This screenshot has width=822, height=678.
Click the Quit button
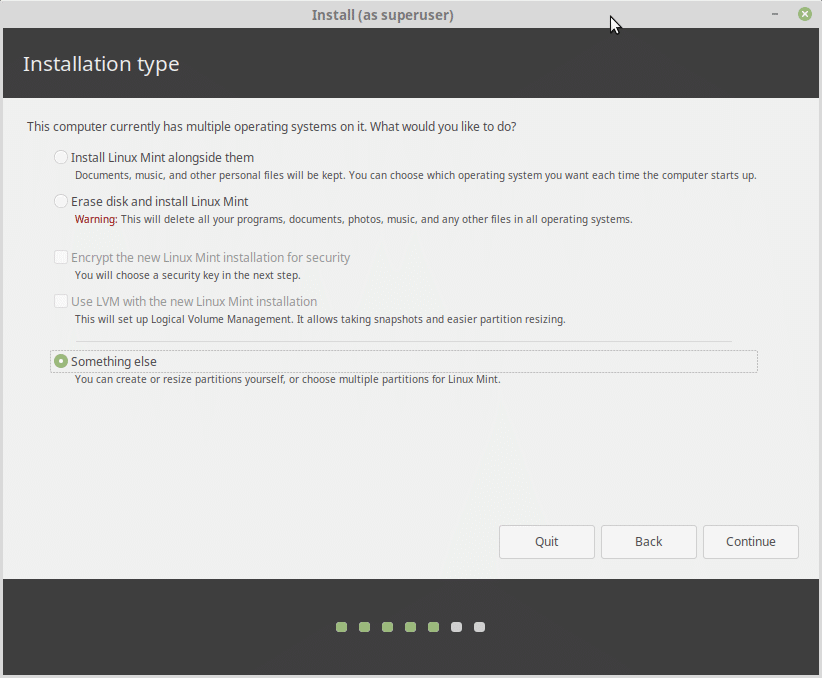pyautogui.click(x=547, y=542)
